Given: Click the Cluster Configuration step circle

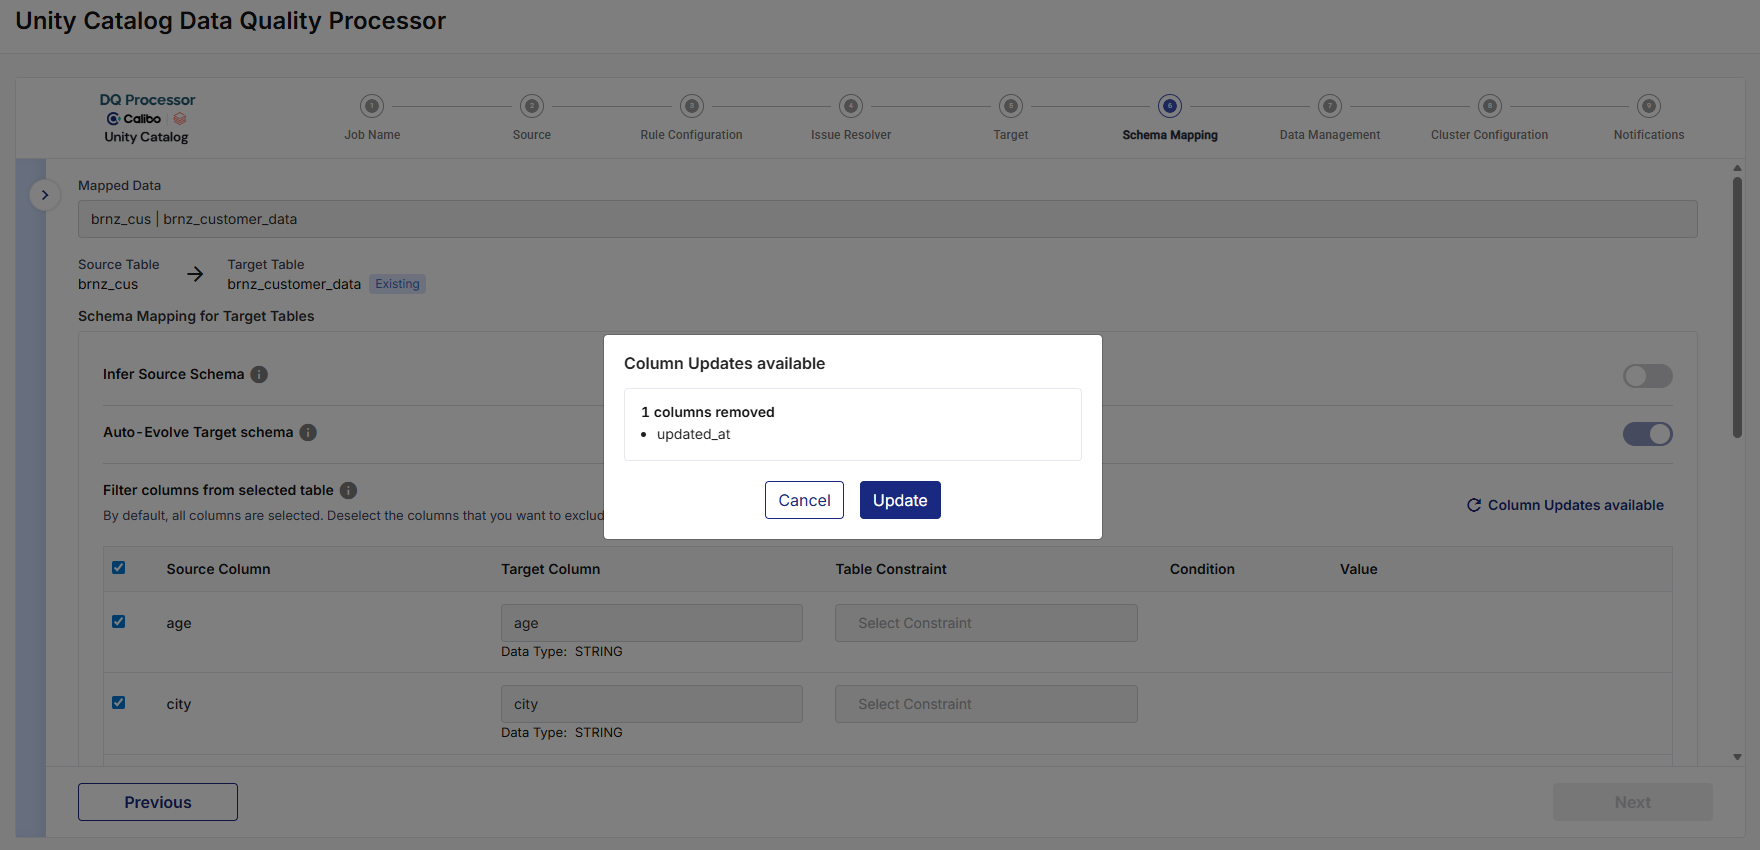Looking at the screenshot, I should [1490, 106].
